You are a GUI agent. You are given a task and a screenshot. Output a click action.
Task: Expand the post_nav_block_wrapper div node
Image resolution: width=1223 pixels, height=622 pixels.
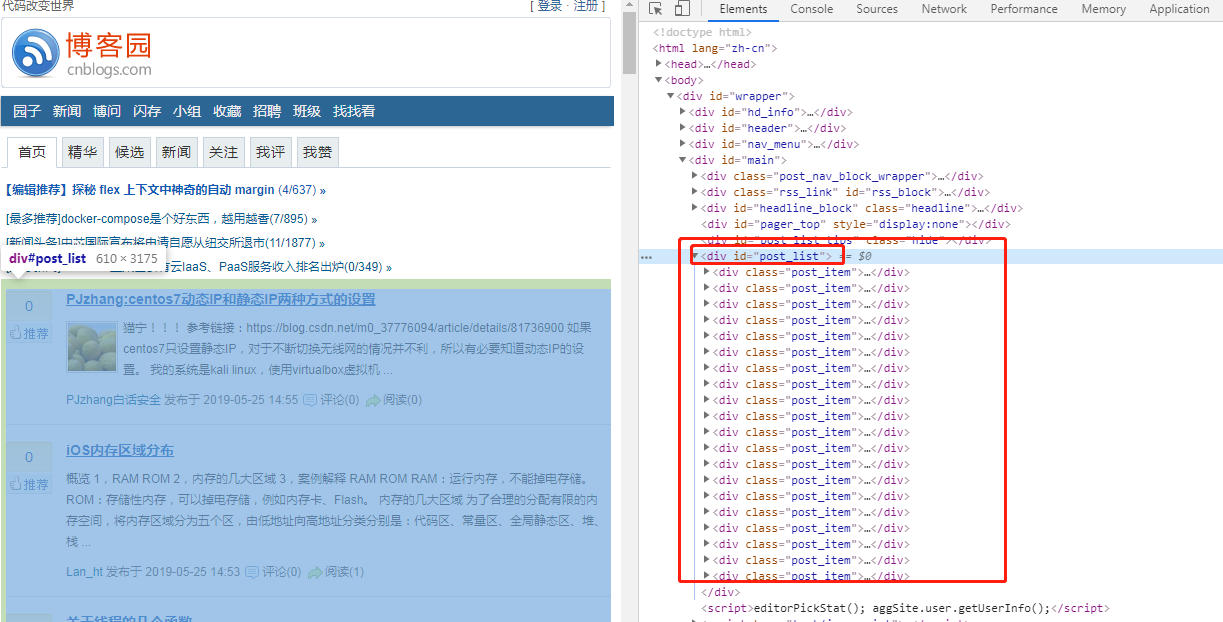pos(695,176)
